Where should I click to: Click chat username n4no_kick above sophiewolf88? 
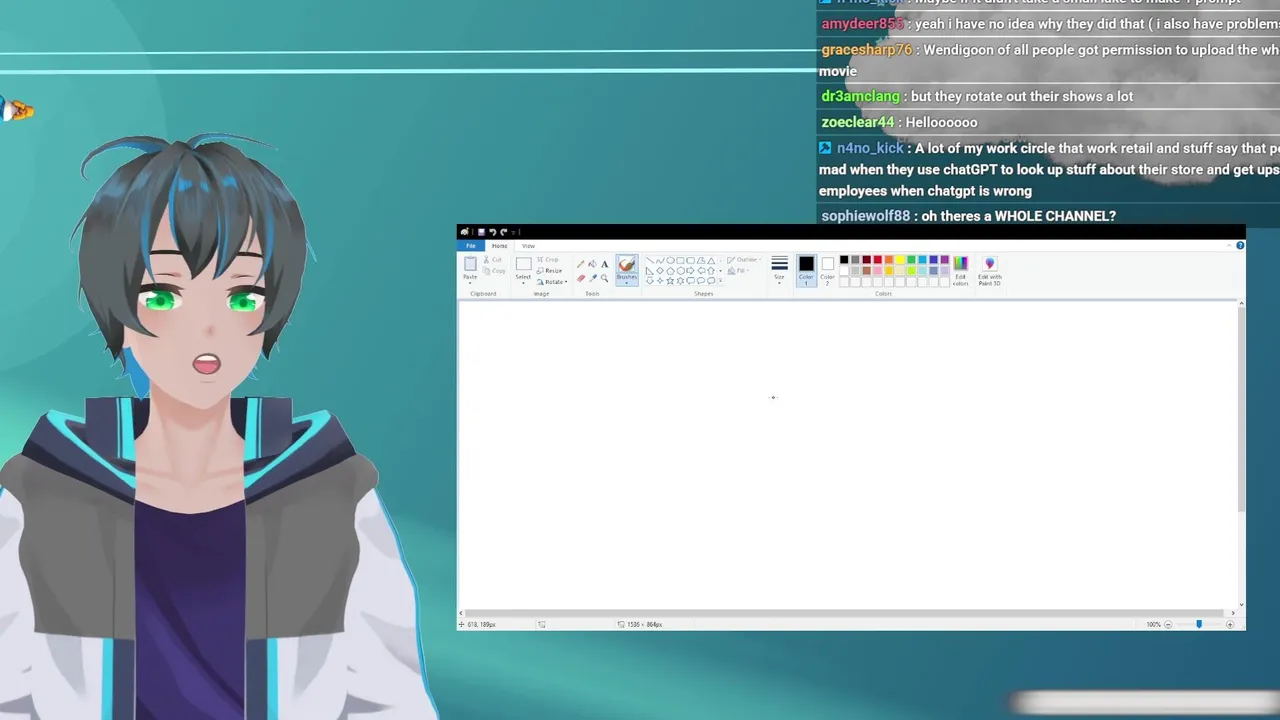tap(870, 148)
